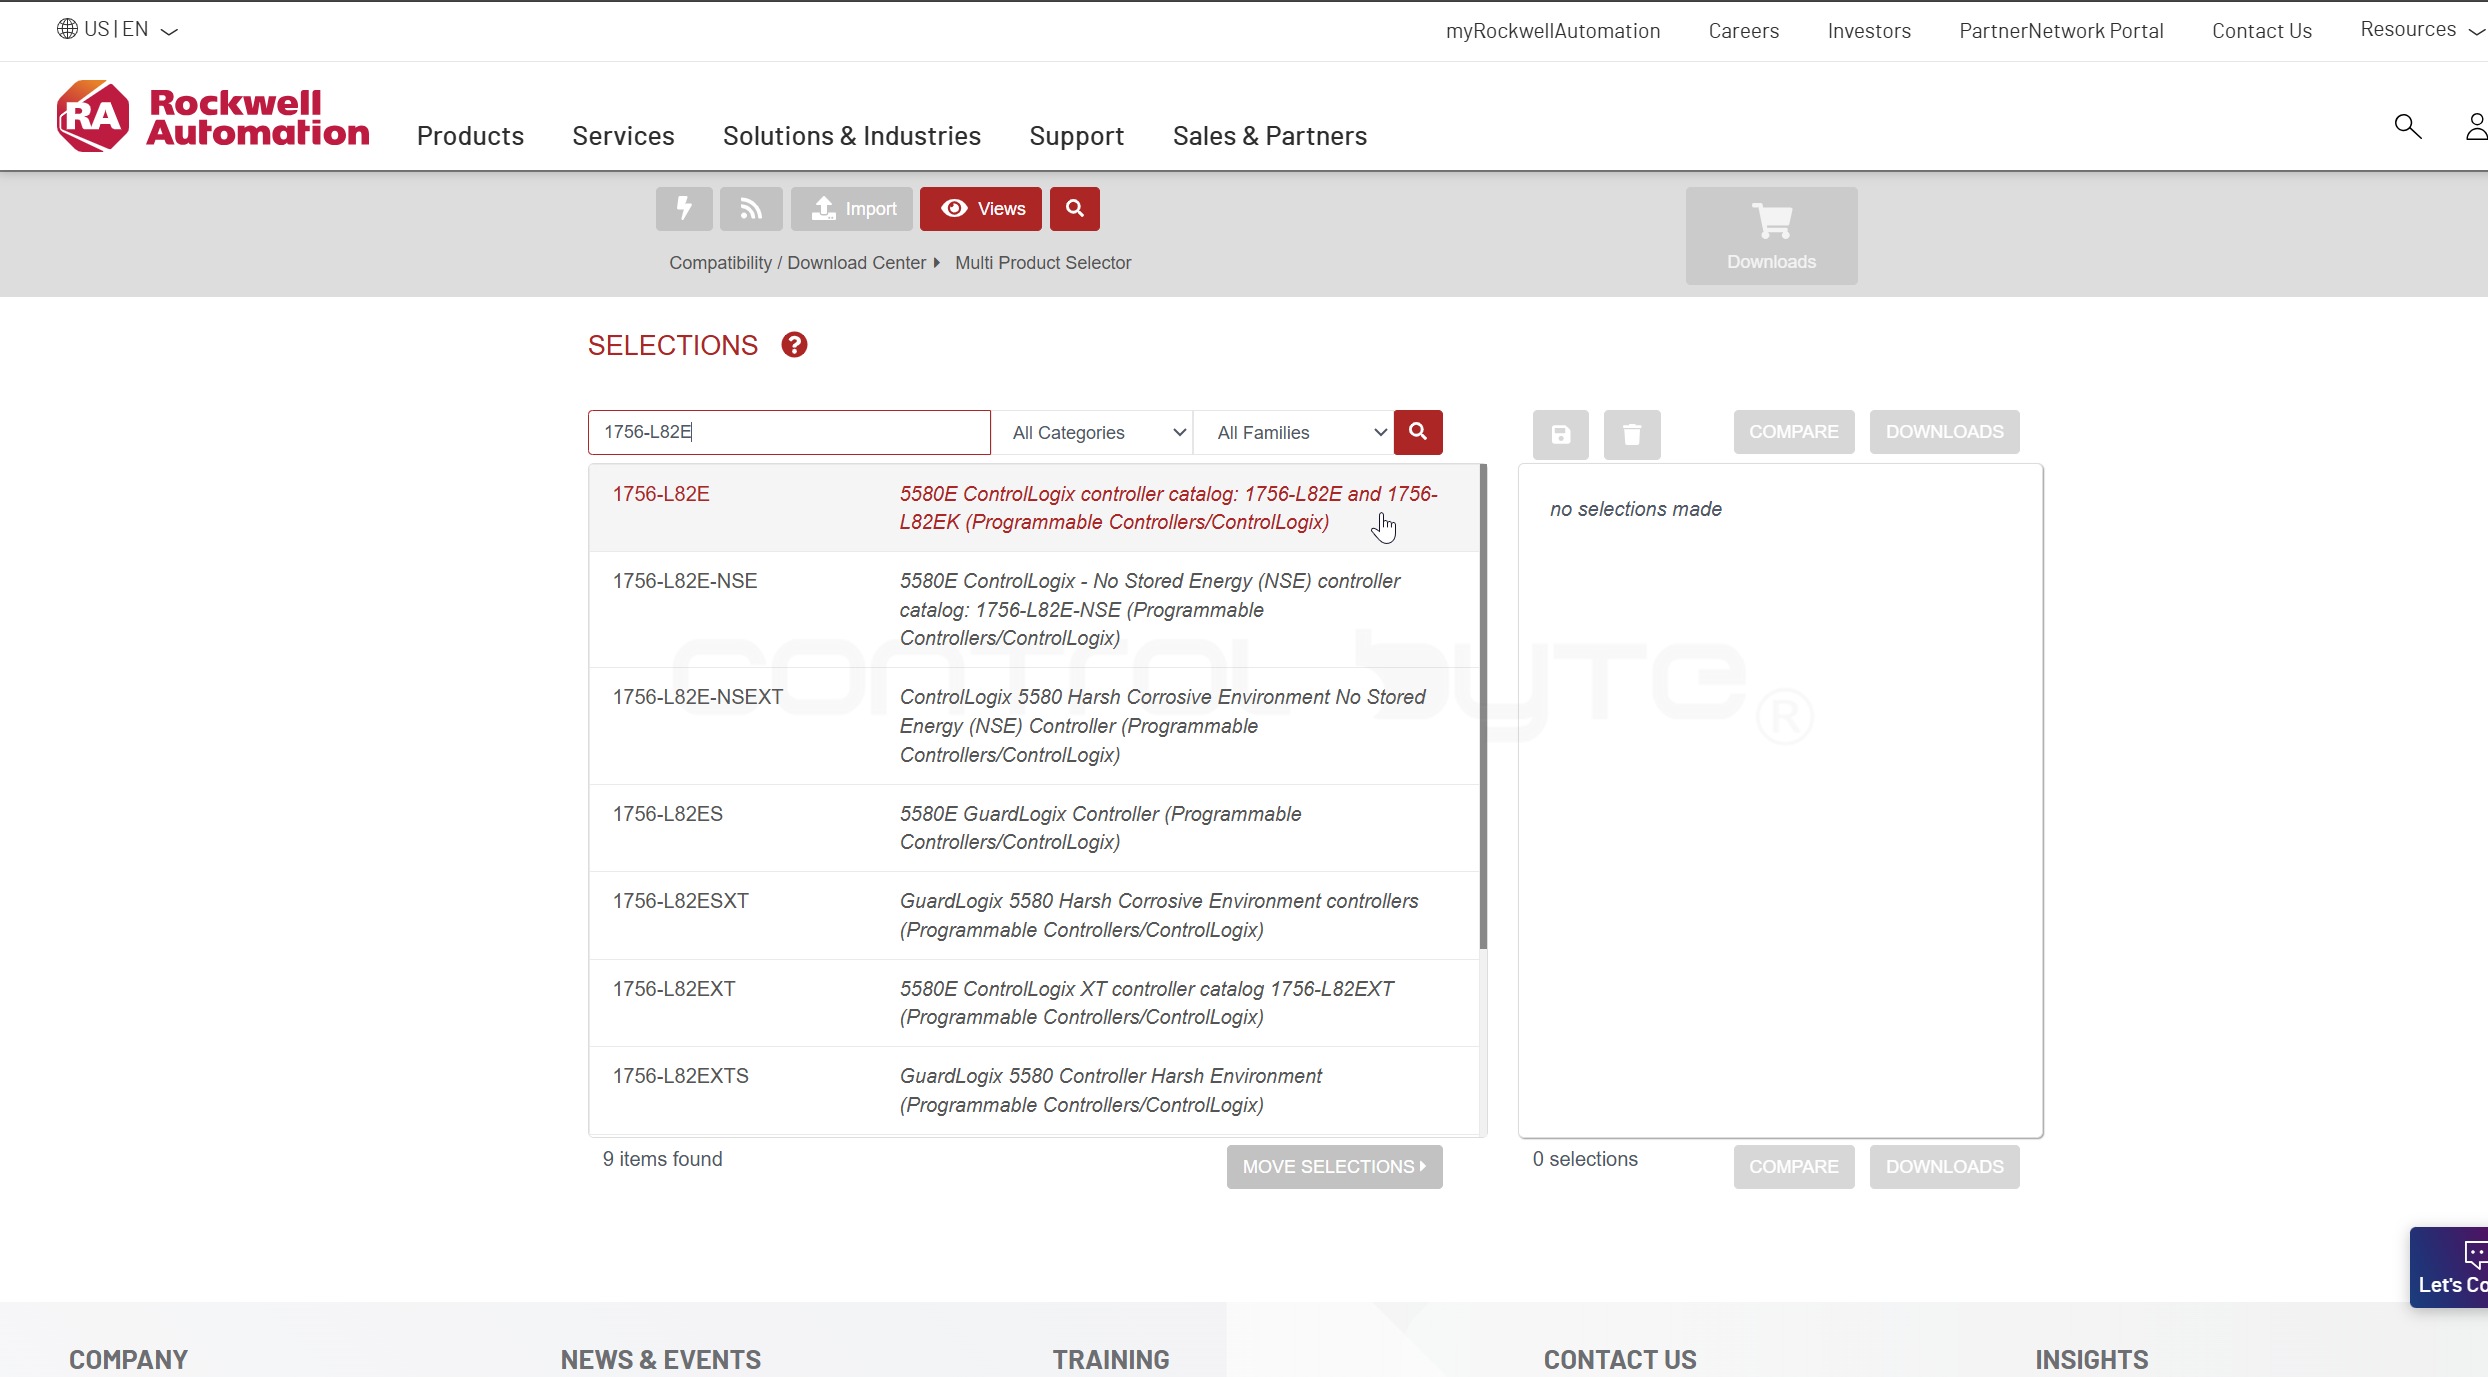Image resolution: width=2488 pixels, height=1377 pixels.
Task: Open the site search magnifier in header
Action: [2408, 126]
